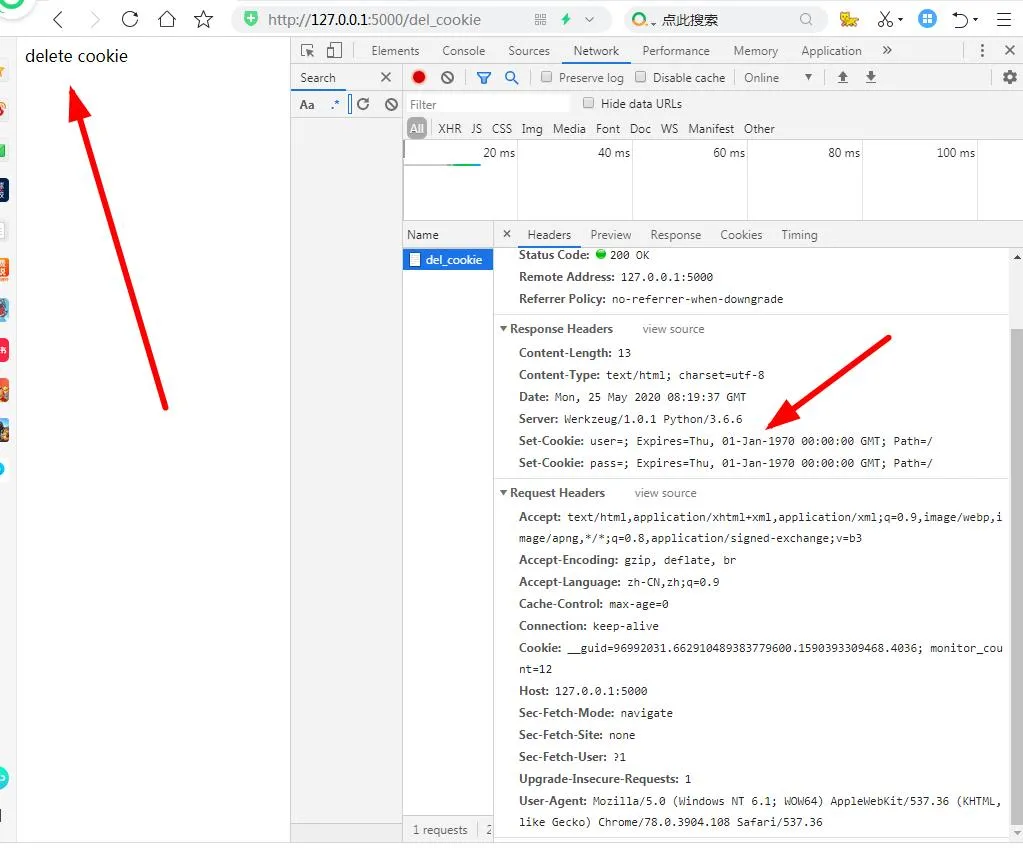Viewport: 1023px width, 848px height.
Task: Click the record network log button
Action: pyautogui.click(x=419, y=77)
